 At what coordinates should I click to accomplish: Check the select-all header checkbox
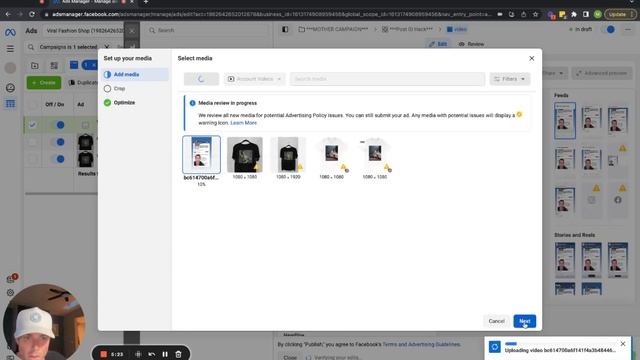(x=33, y=104)
